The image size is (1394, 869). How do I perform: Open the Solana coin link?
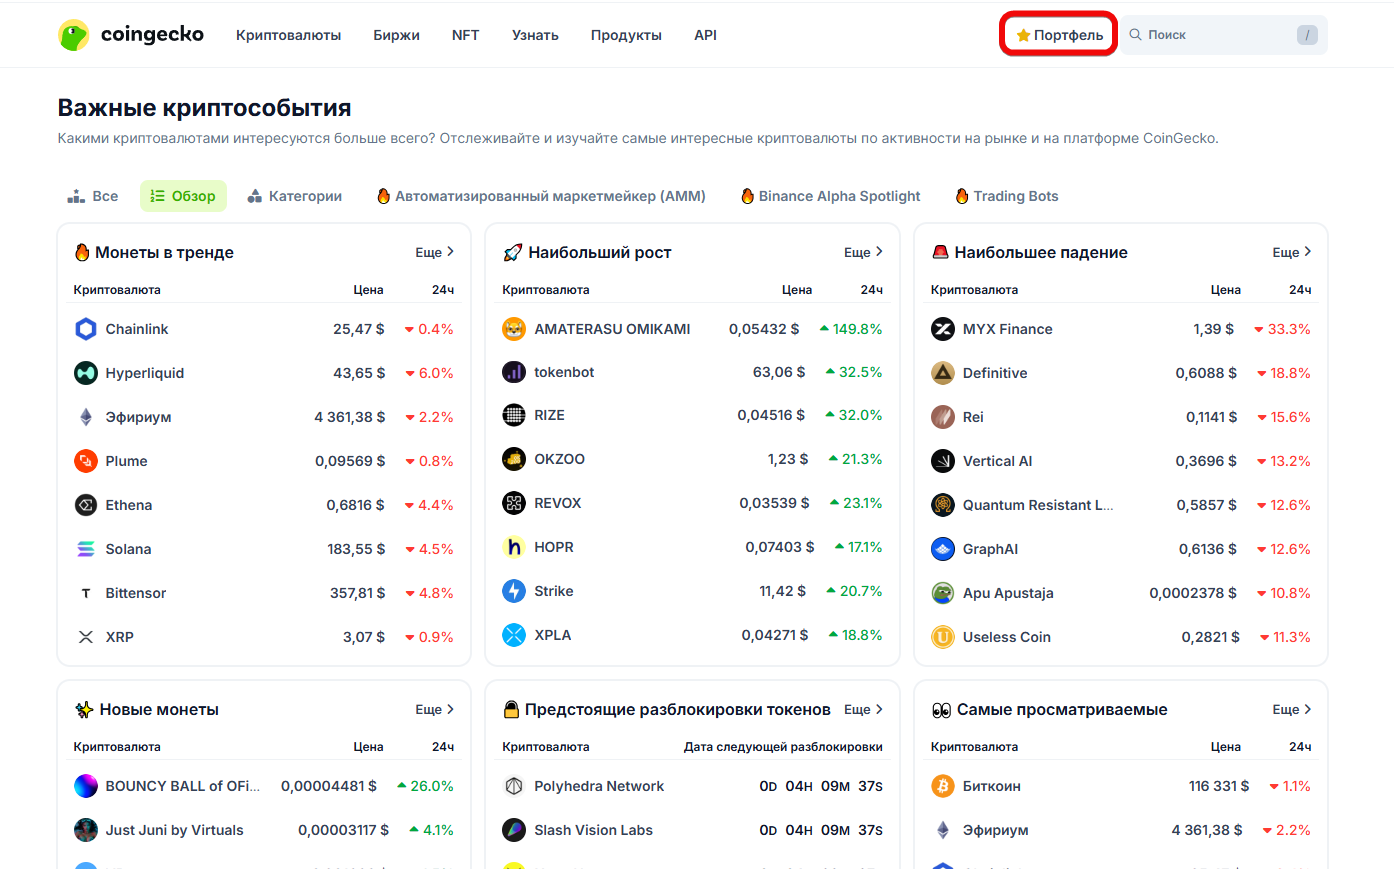(128, 549)
